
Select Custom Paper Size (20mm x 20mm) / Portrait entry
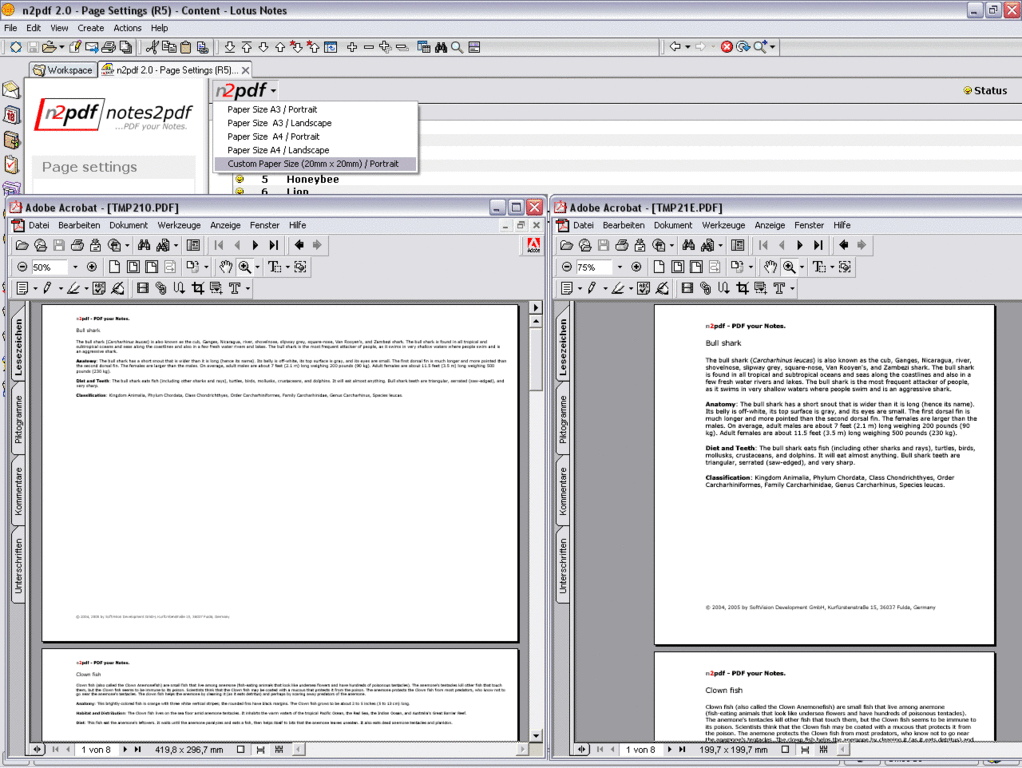click(313, 164)
